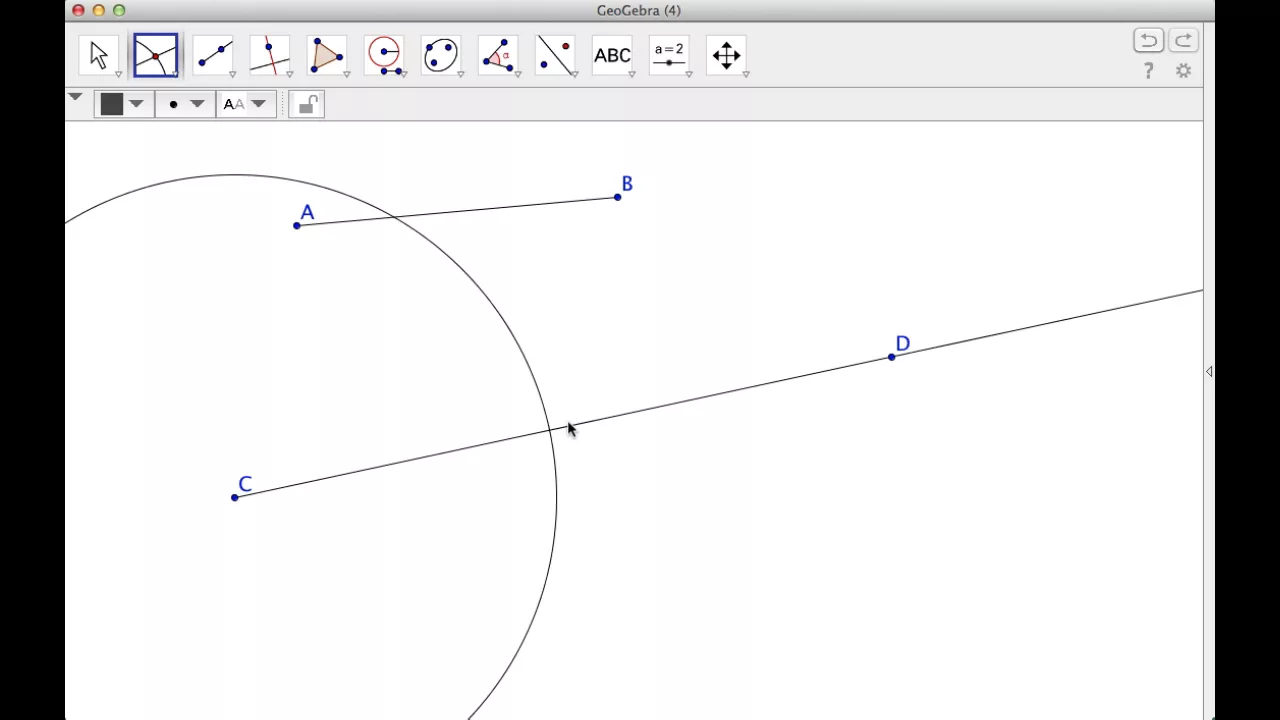Image resolution: width=1280 pixels, height=720 pixels.
Task: Expand the Circle tool submenu triangle
Action: 403,74
